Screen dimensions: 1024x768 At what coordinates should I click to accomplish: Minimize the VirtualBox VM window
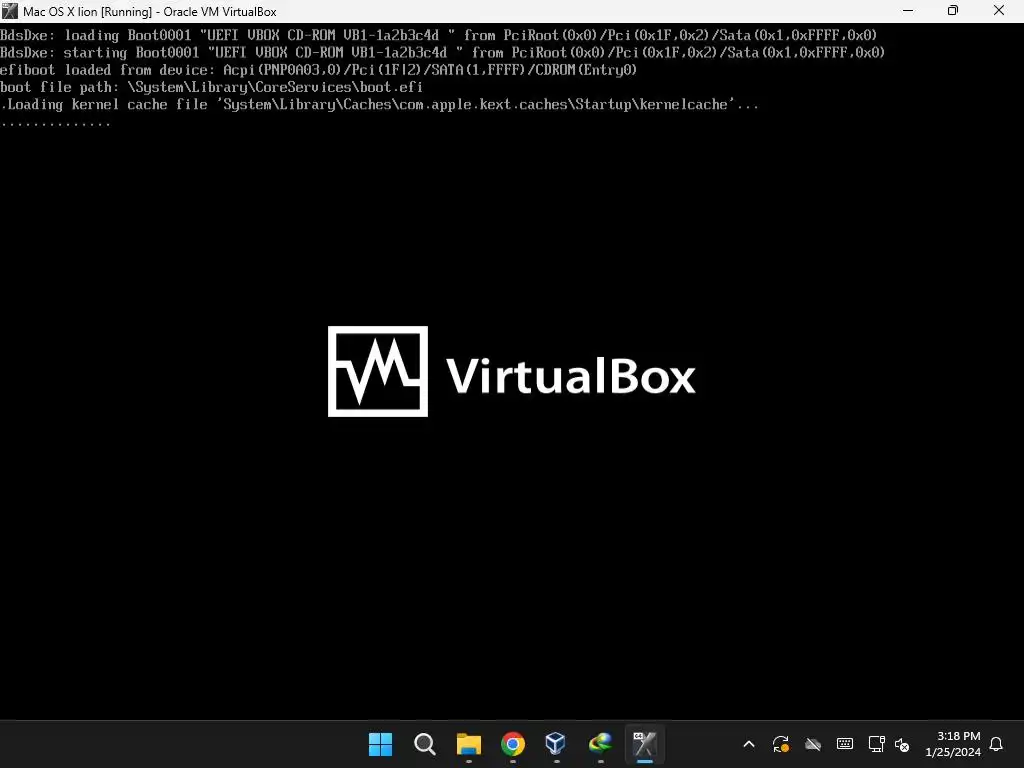(908, 11)
